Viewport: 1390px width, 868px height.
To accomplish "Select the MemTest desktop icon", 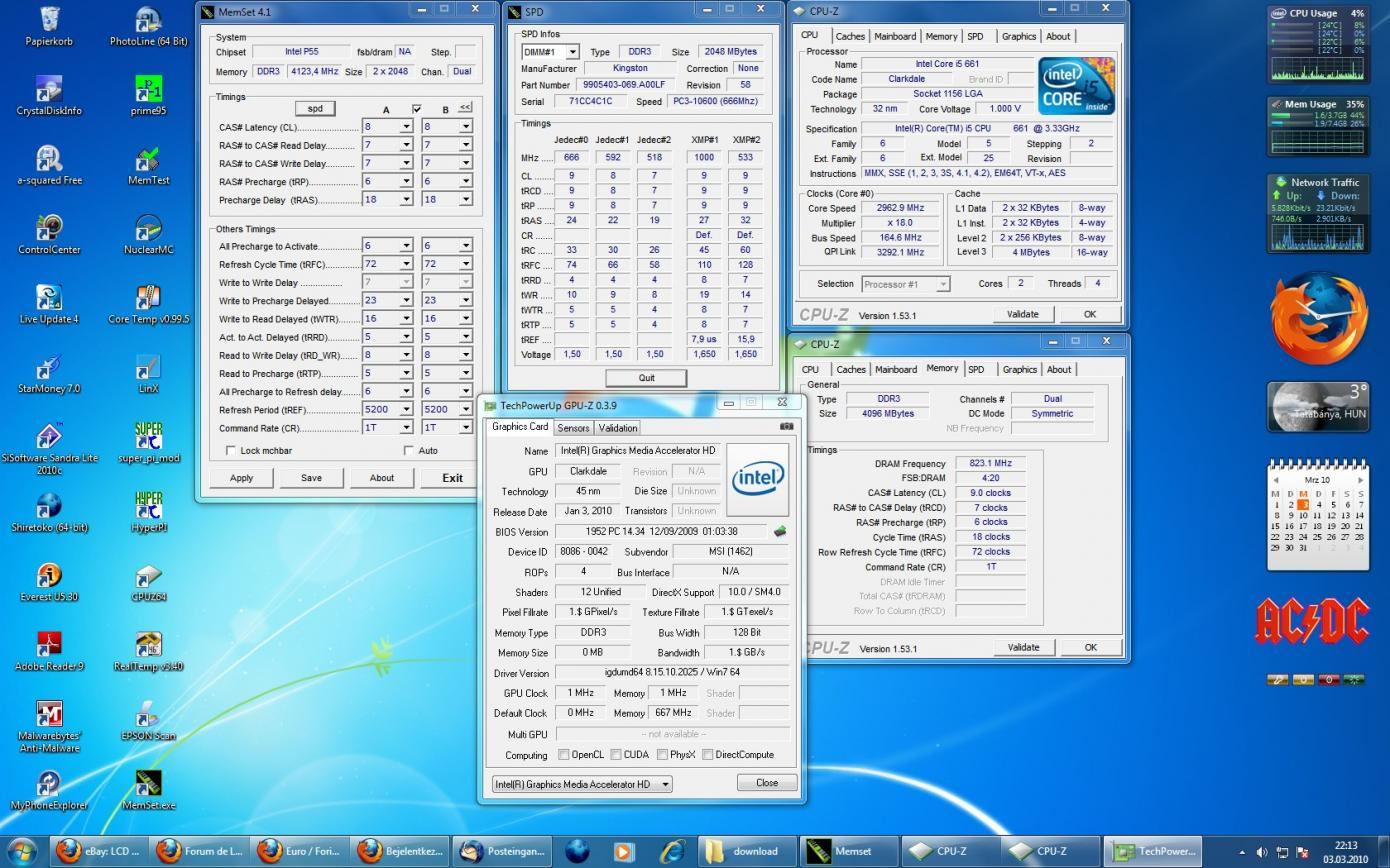I will click(148, 165).
